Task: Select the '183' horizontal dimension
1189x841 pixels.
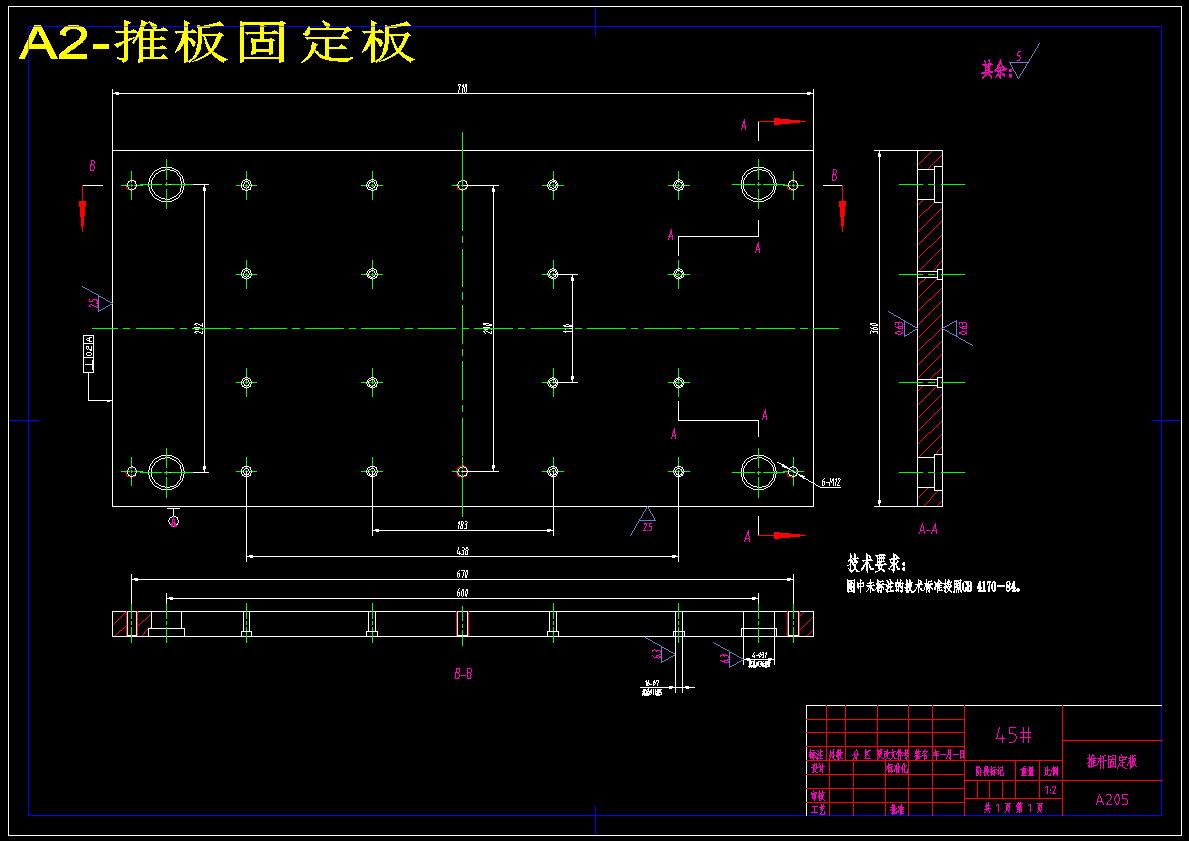Action: pyautogui.click(x=463, y=525)
